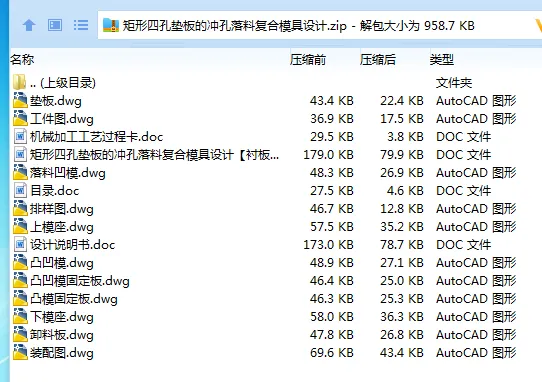Click the 78.7 KB compressed size cell
The image size is (542, 382).
pos(402,244)
